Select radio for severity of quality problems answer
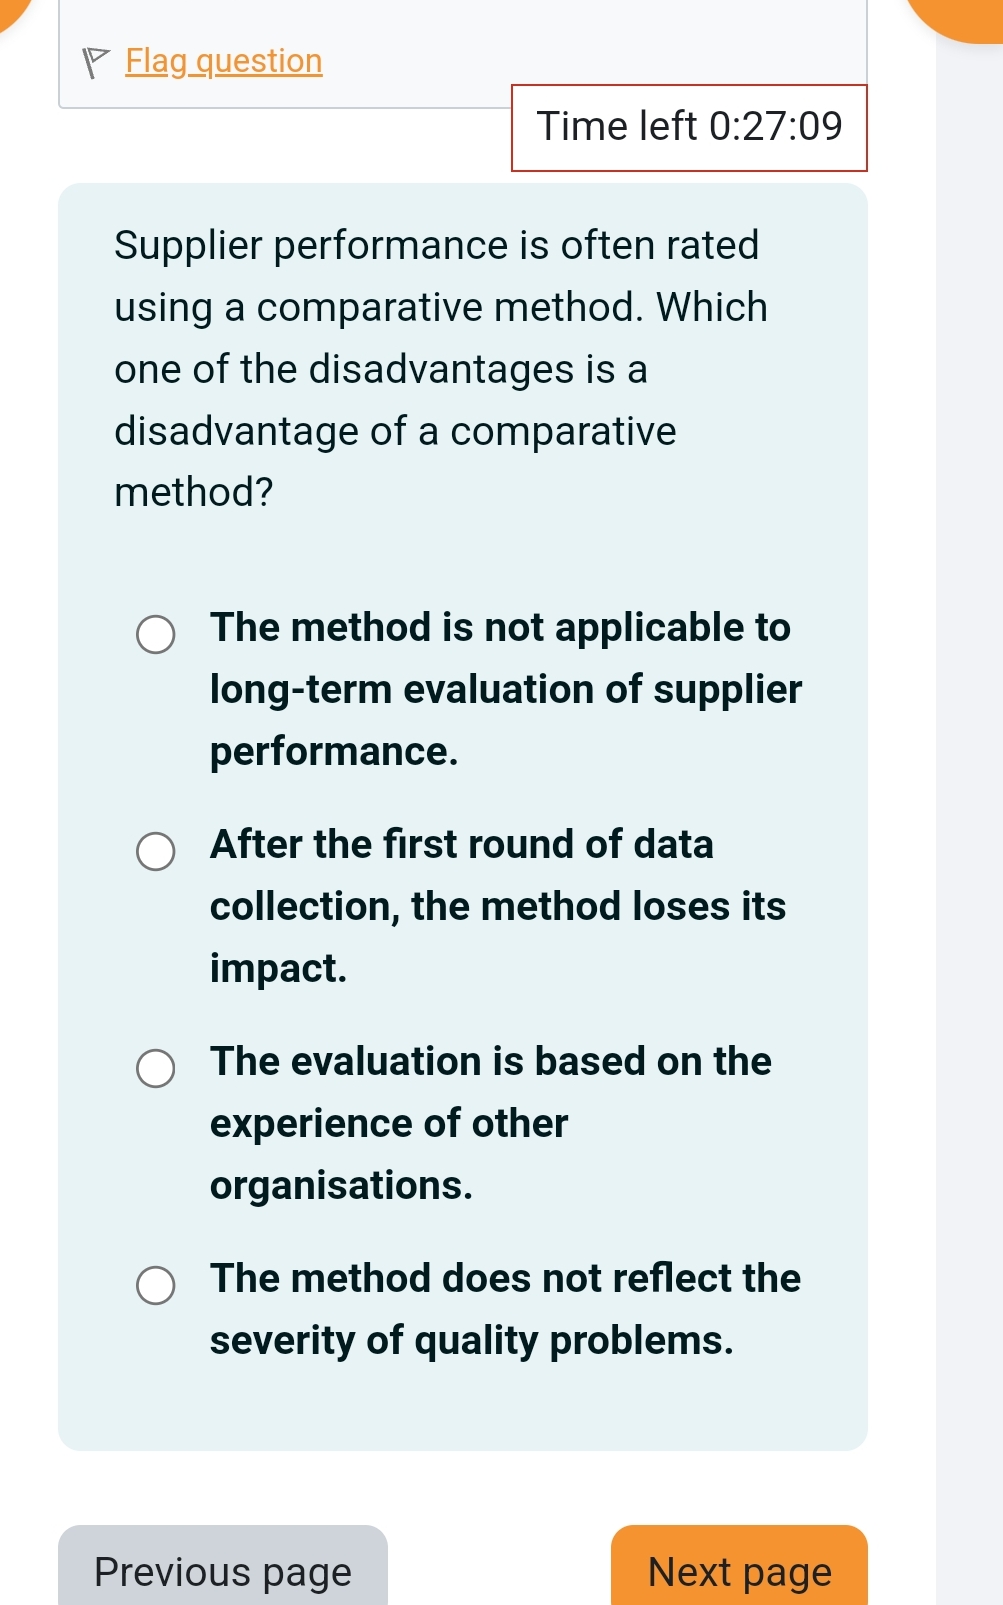 click(155, 1283)
